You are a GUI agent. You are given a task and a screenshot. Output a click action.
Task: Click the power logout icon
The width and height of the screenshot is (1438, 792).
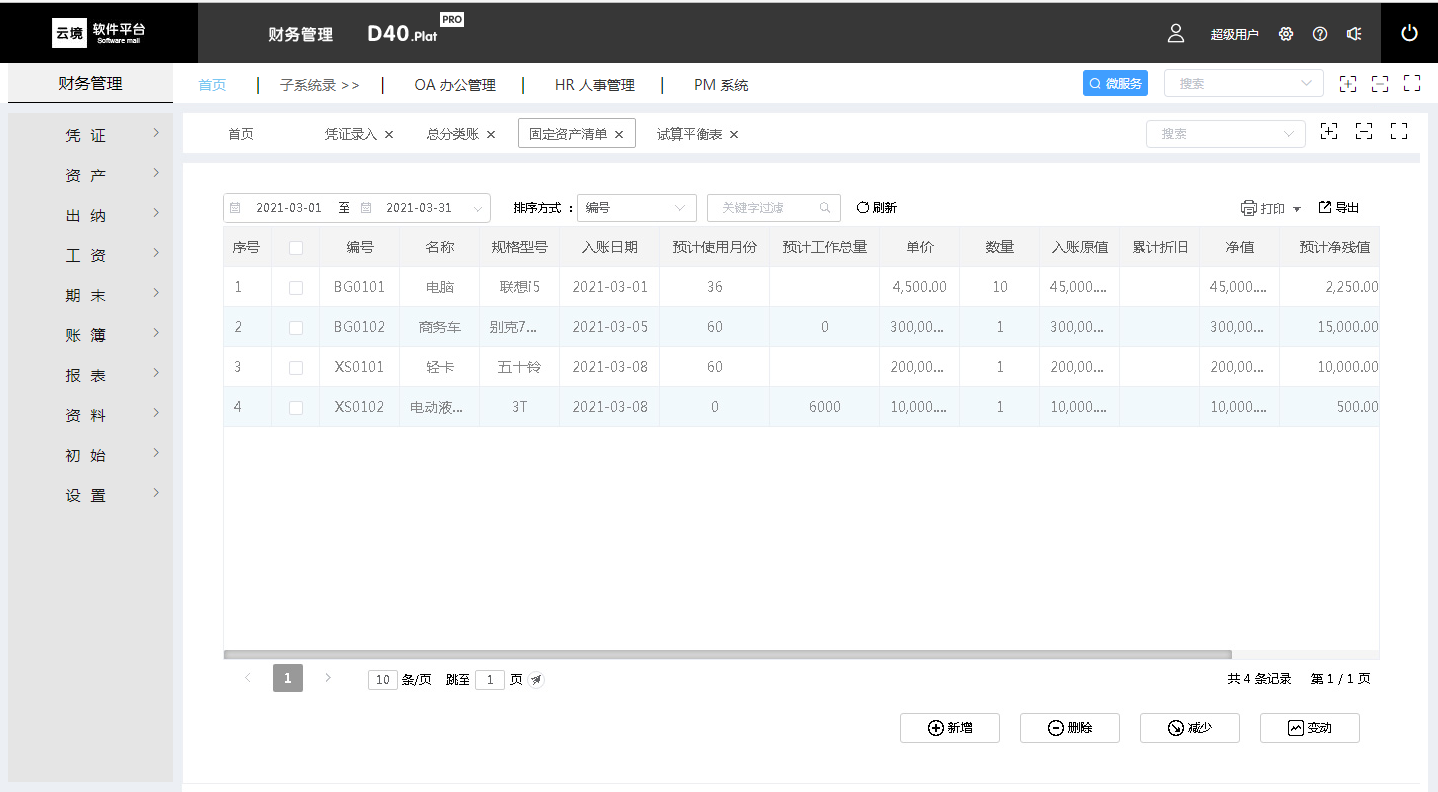point(1409,33)
